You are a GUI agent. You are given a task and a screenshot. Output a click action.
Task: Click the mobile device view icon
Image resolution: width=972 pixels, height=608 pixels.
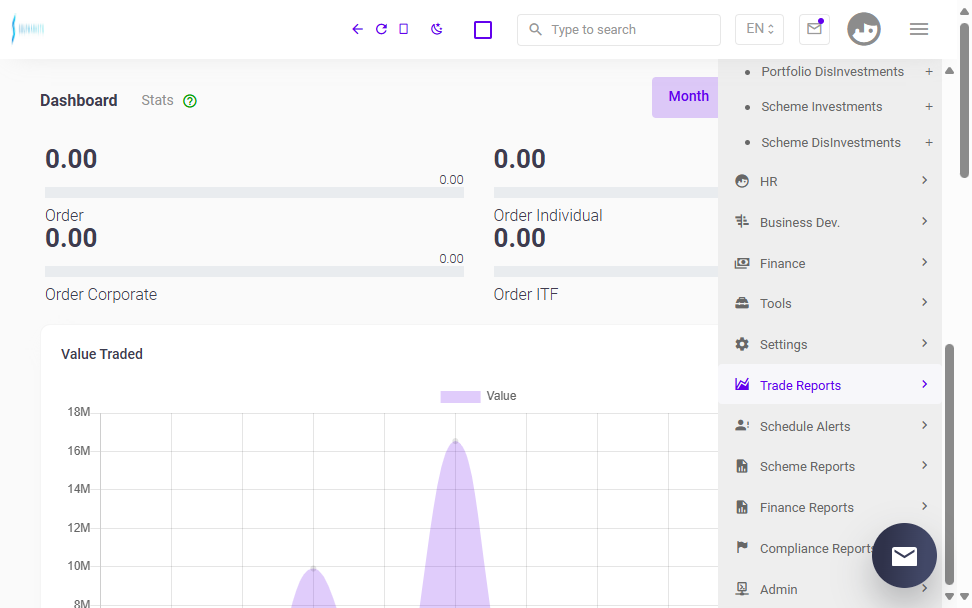(x=404, y=29)
